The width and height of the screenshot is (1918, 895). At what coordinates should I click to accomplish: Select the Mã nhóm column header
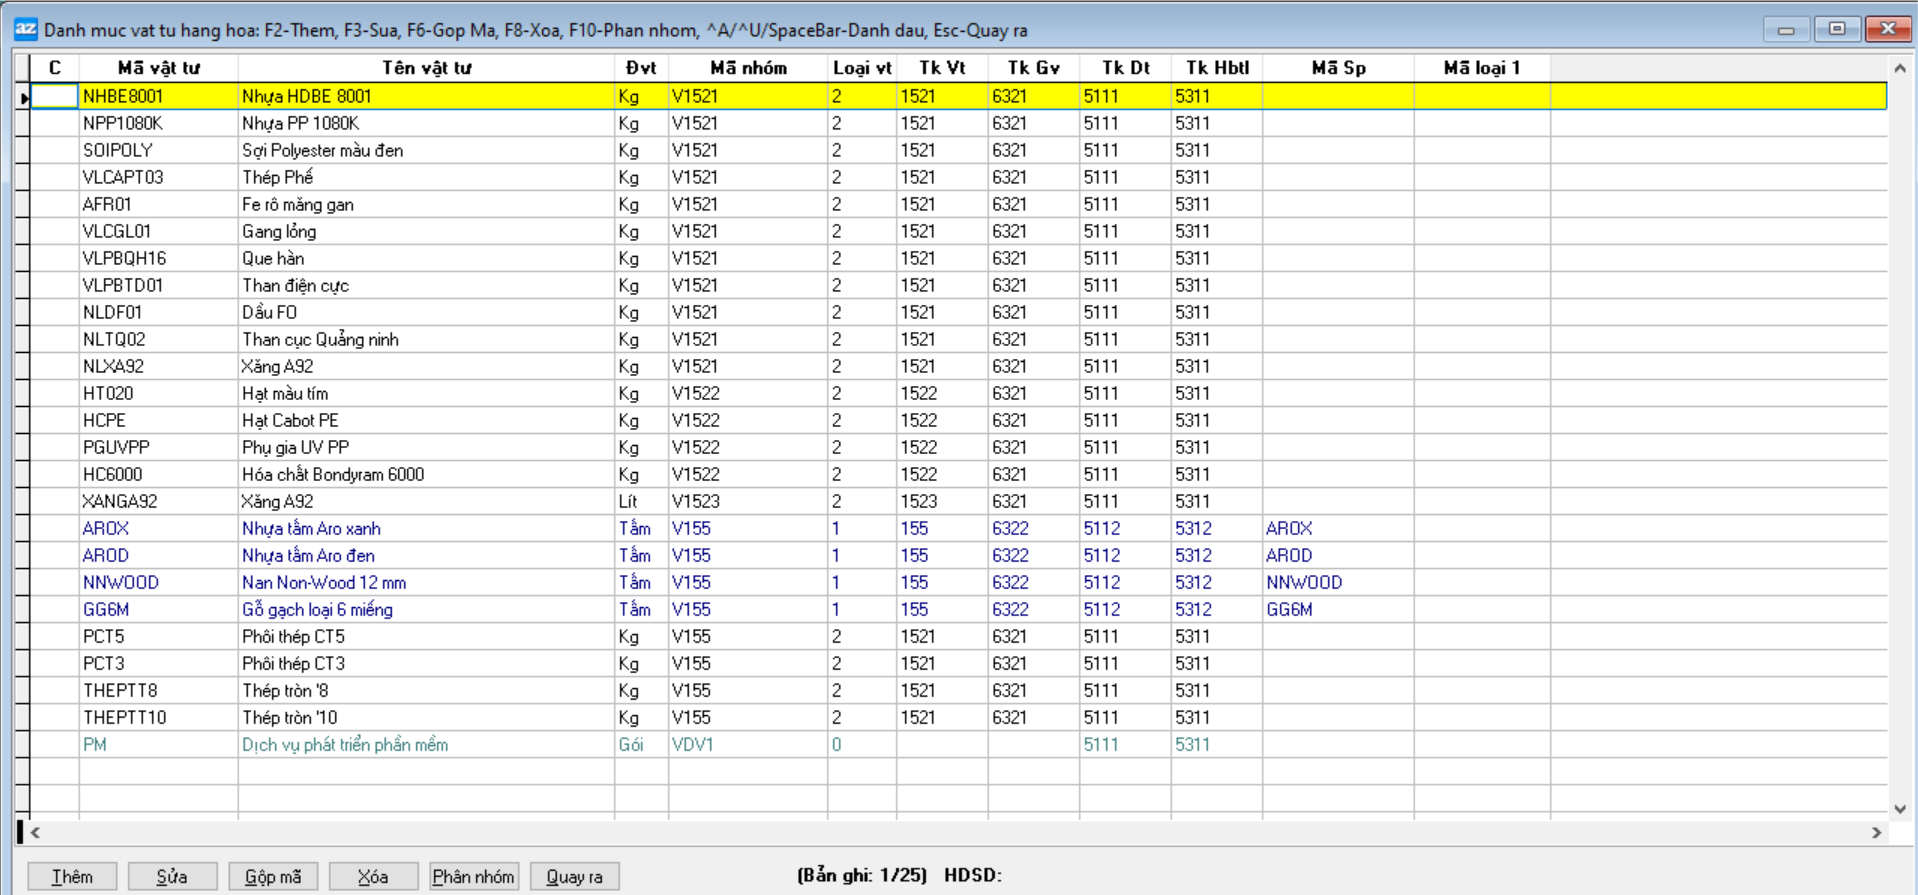[x=747, y=68]
